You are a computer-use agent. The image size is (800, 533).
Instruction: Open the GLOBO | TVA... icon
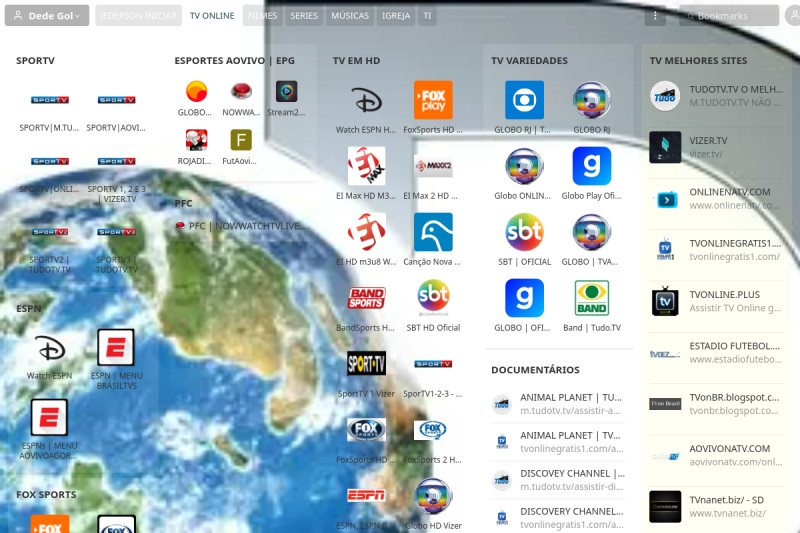(591, 232)
